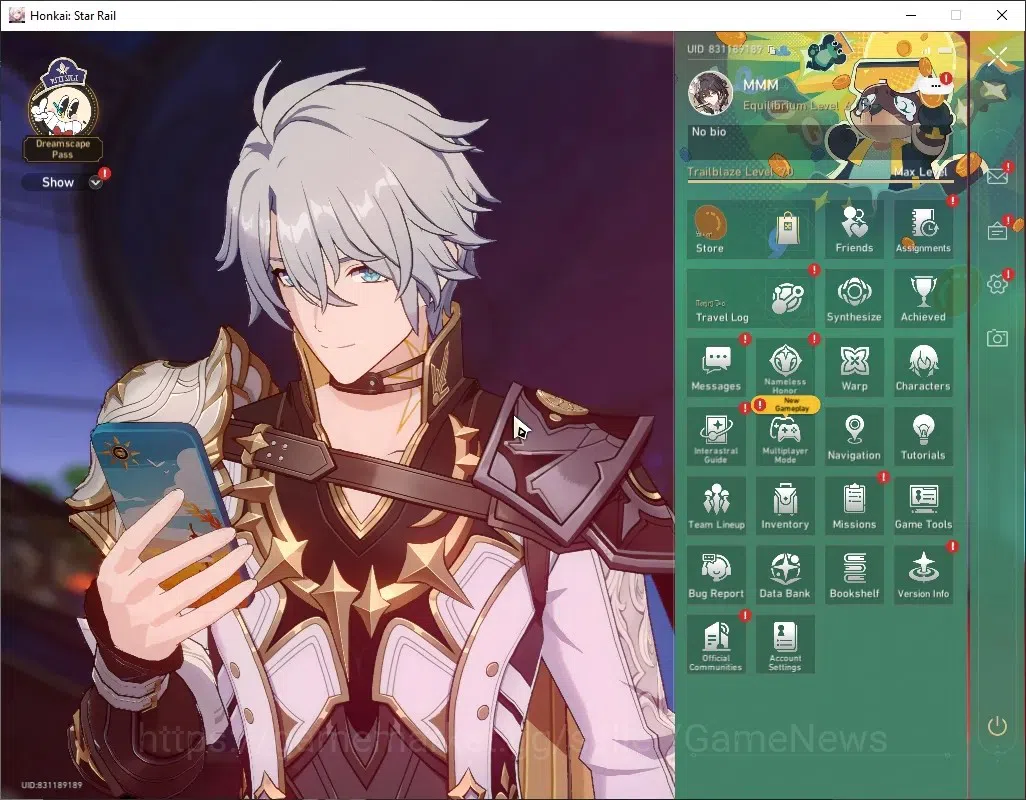Open the Bookshelf
The height and width of the screenshot is (800, 1026).
[854, 575]
